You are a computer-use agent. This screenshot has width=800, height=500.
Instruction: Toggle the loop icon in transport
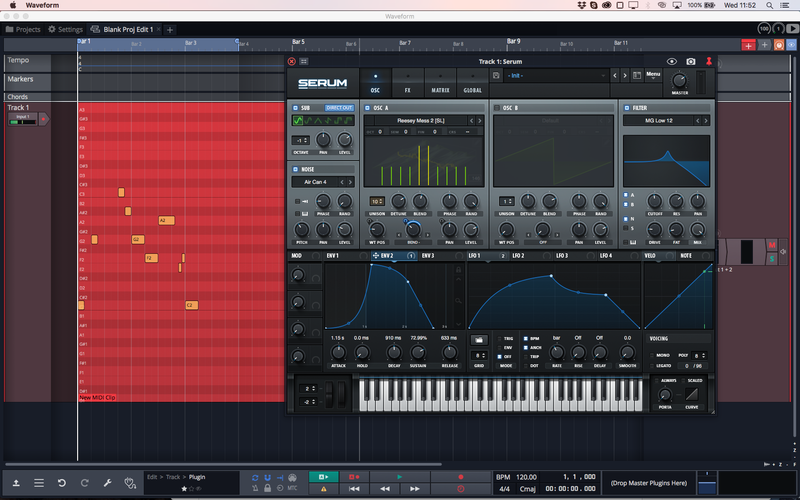pyautogui.click(x=255, y=478)
